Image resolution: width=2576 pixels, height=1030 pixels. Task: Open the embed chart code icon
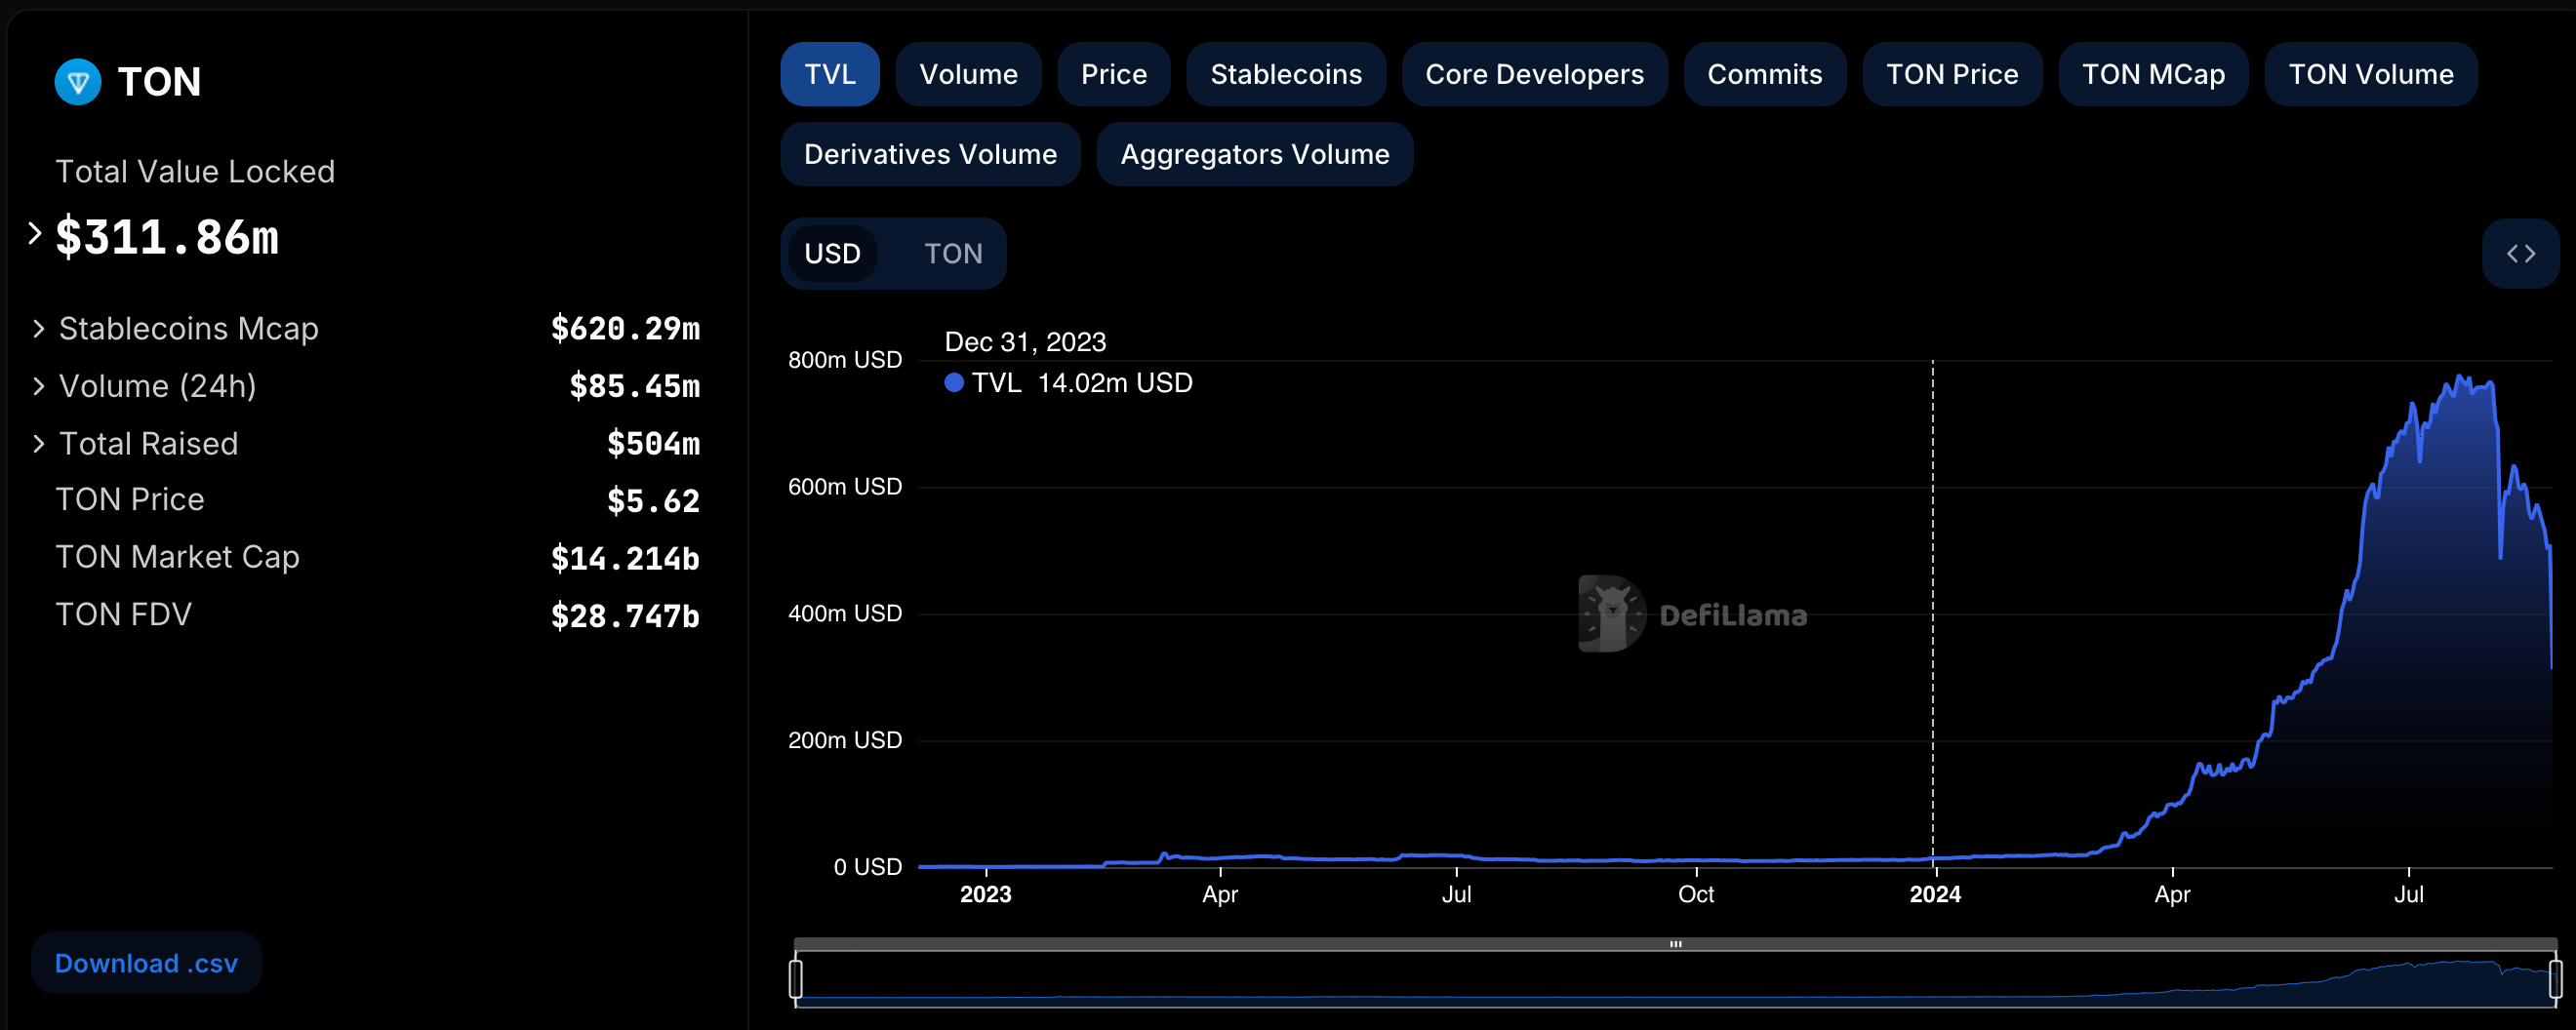(2520, 254)
